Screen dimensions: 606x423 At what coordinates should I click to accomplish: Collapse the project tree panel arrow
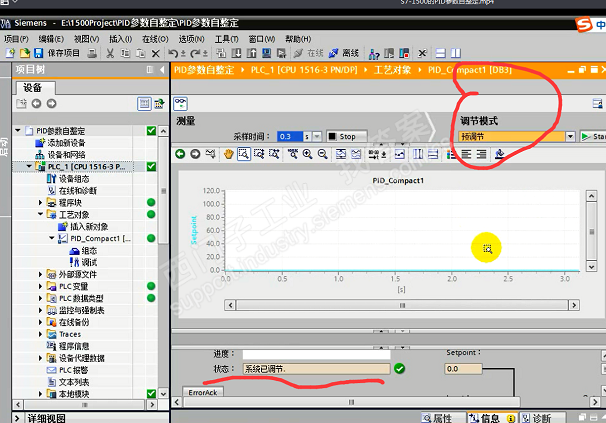[x=162, y=70]
